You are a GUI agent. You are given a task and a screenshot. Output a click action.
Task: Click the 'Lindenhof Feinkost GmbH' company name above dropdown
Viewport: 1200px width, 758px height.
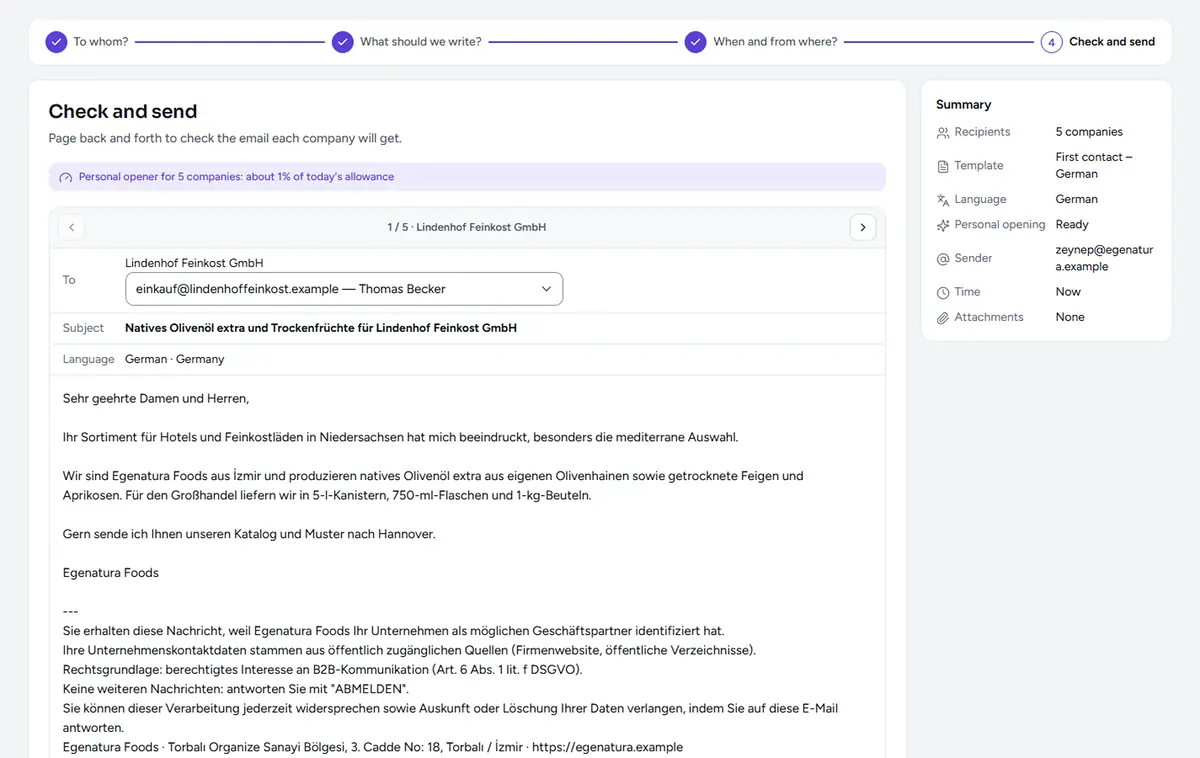194,263
